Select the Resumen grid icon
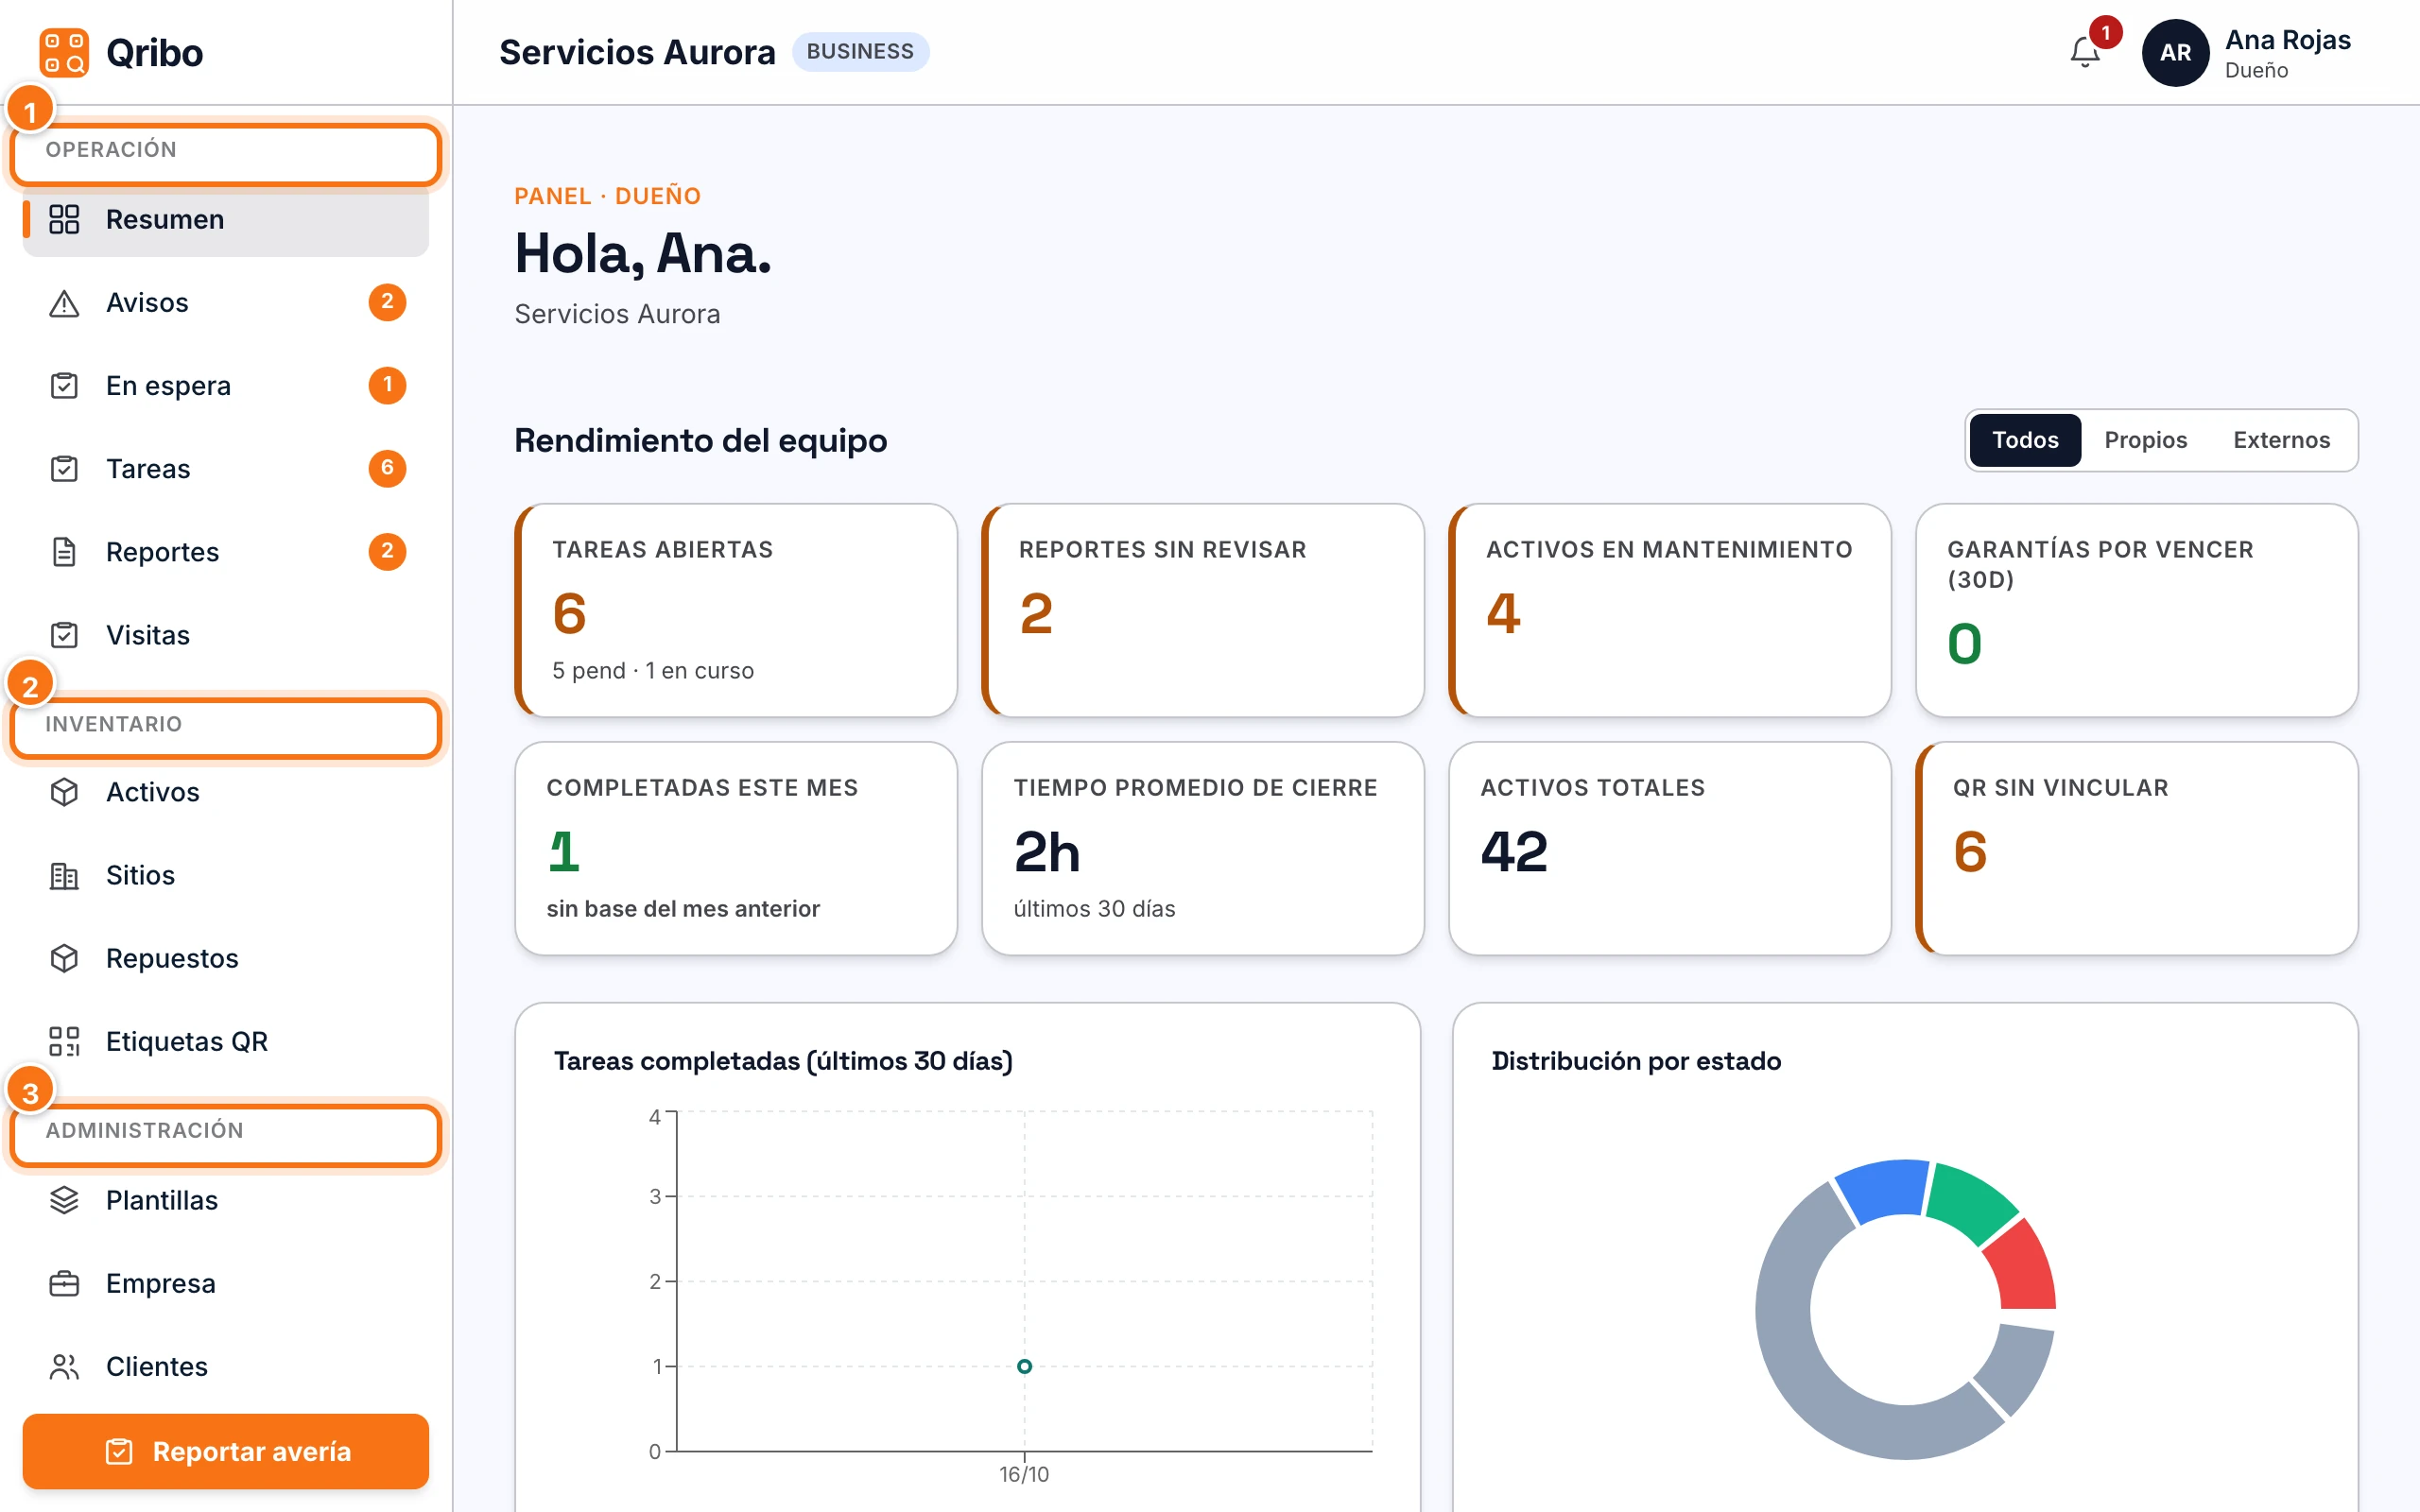 tap(64, 219)
